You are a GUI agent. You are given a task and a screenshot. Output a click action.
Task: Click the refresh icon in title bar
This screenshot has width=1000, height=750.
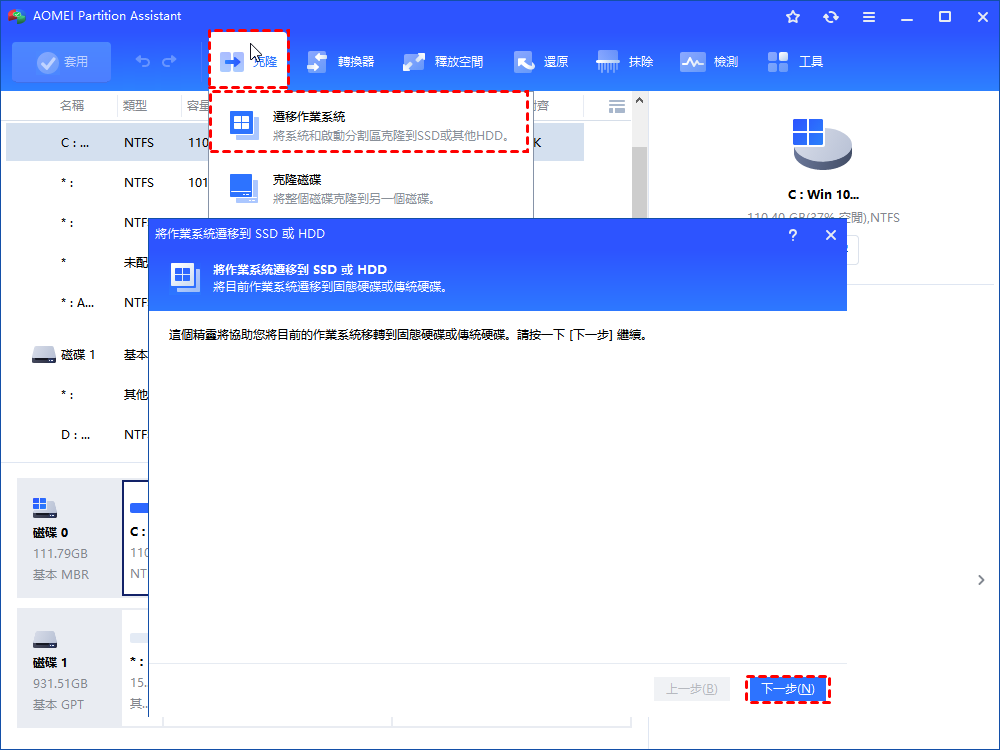[830, 17]
